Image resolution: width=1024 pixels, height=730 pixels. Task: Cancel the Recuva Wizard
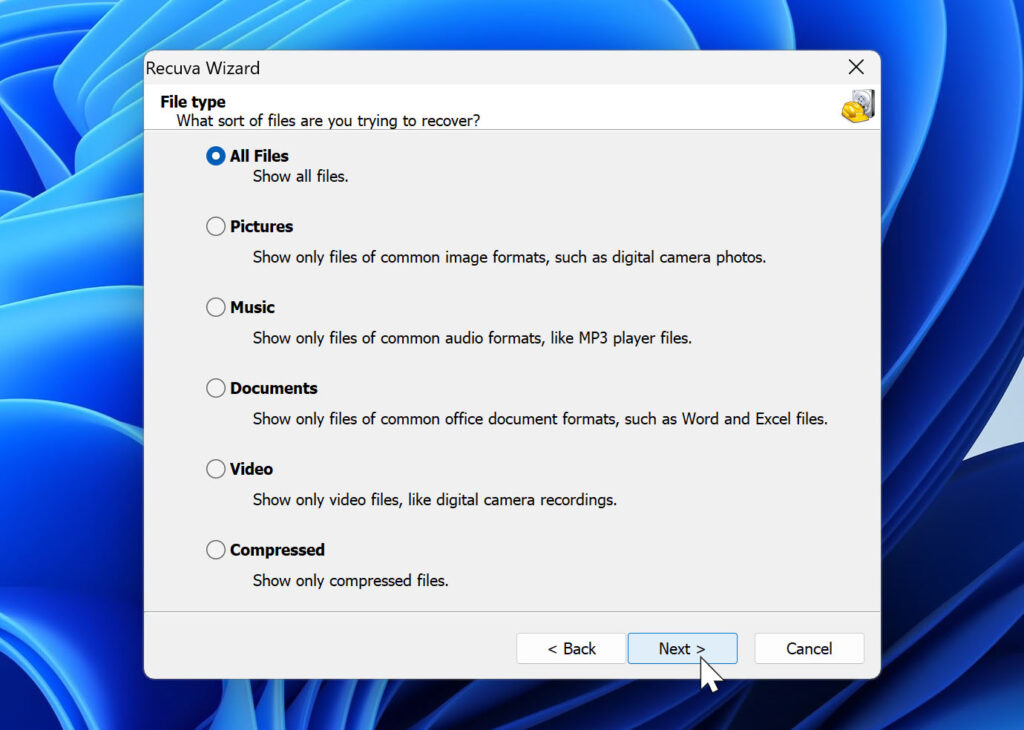click(x=809, y=648)
